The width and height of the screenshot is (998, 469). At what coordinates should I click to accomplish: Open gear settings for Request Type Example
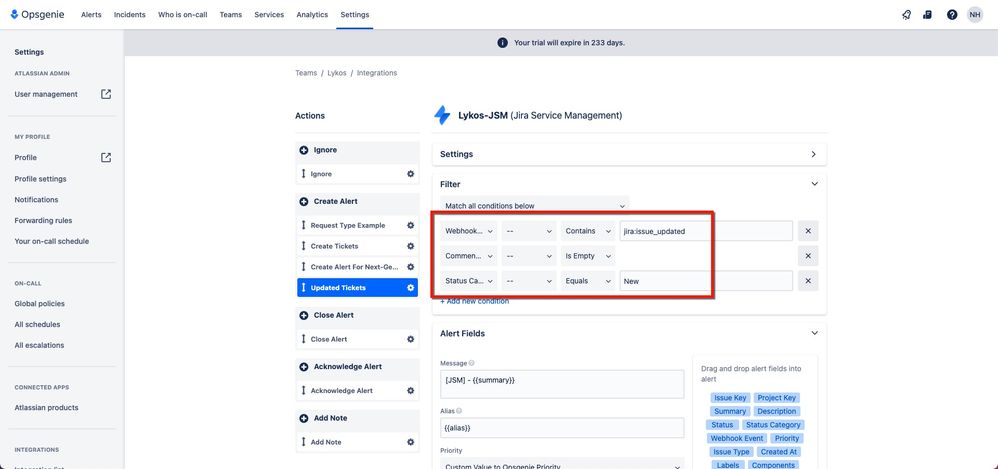tap(411, 225)
